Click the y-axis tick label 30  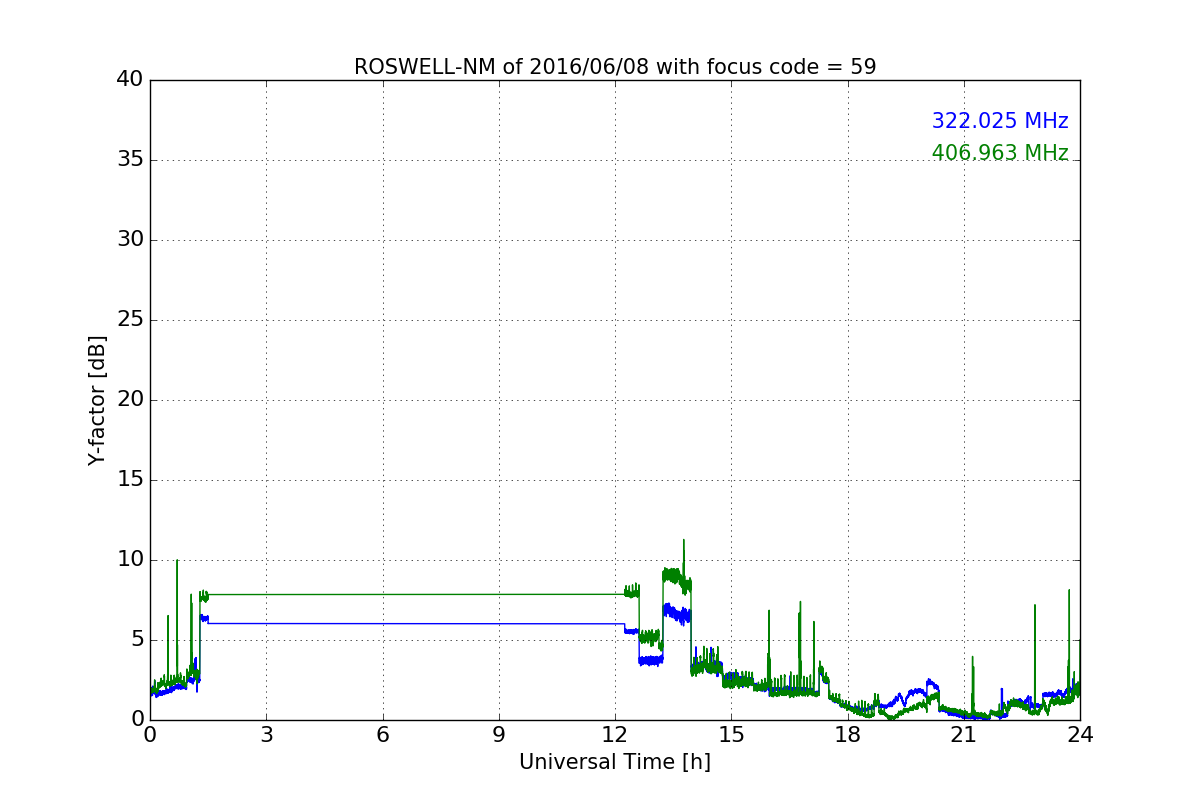pyautogui.click(x=130, y=240)
